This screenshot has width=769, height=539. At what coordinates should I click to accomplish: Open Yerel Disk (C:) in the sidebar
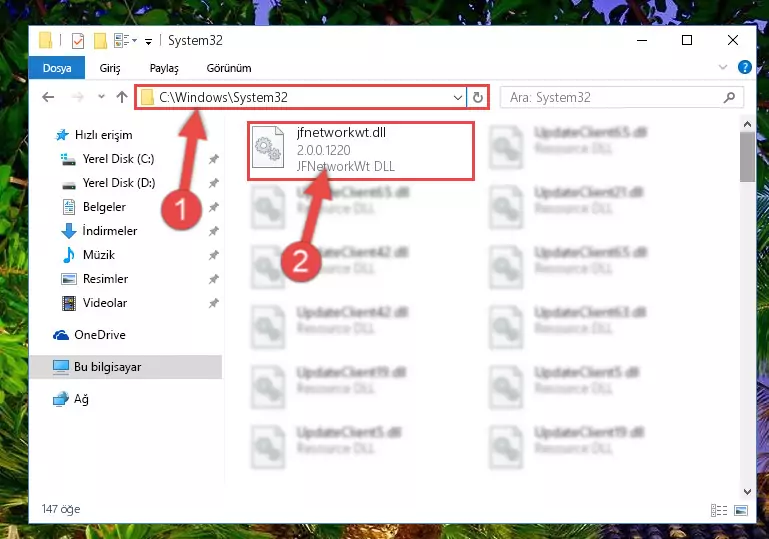pyautogui.click(x=118, y=159)
